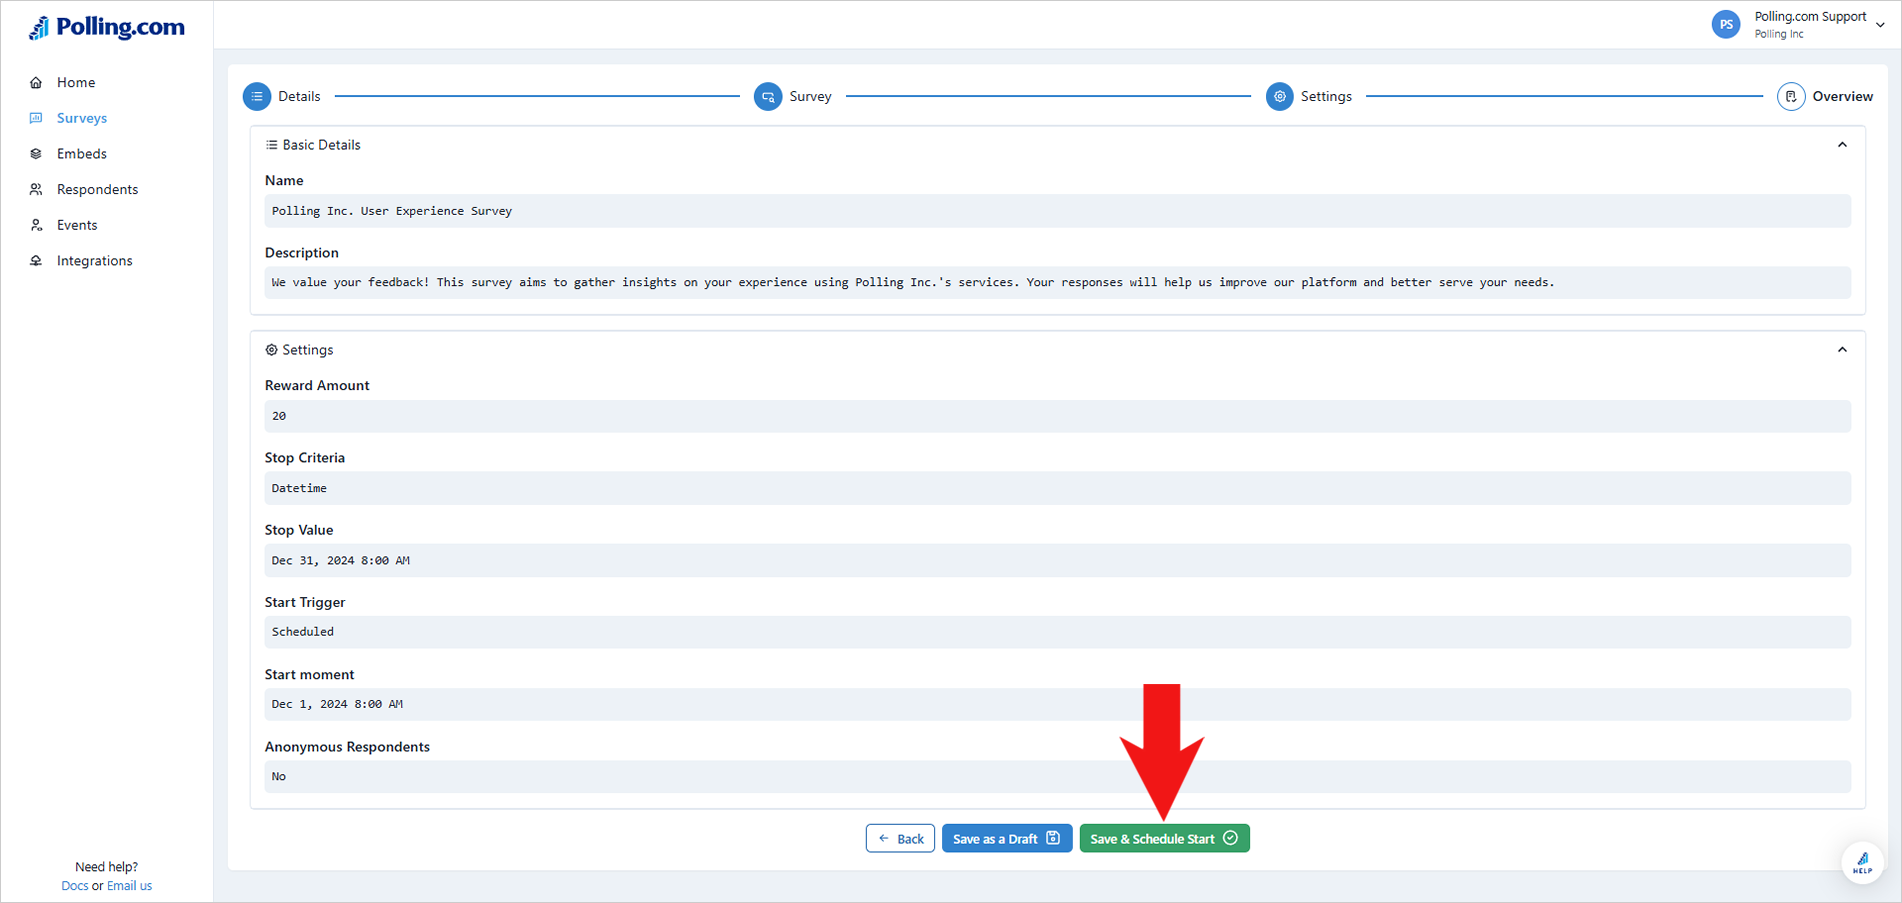Open the Email us link
1902x903 pixels.
(129, 886)
